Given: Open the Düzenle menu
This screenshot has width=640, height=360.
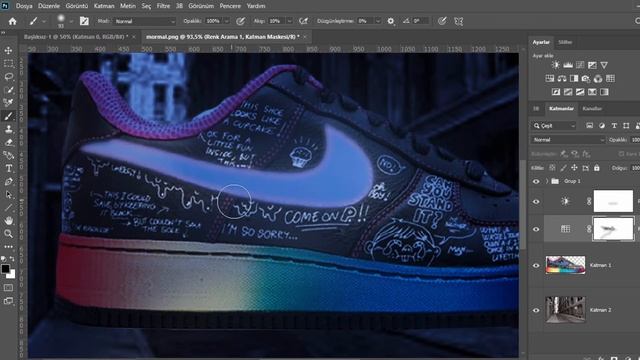Looking at the screenshot, I should (49, 6).
